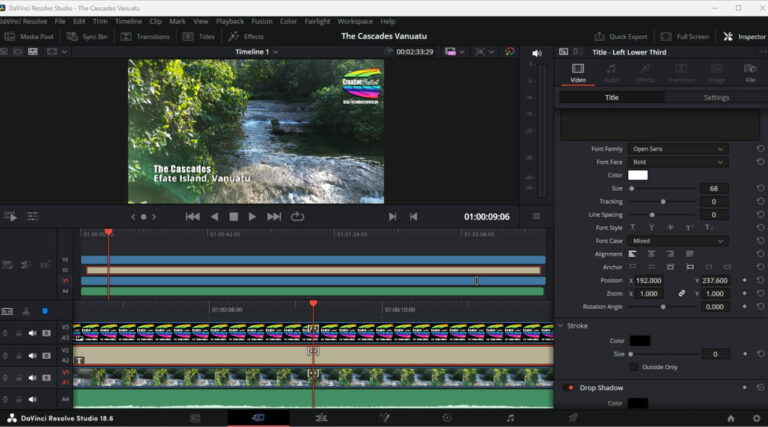Open the Timeline menu

click(x=128, y=22)
